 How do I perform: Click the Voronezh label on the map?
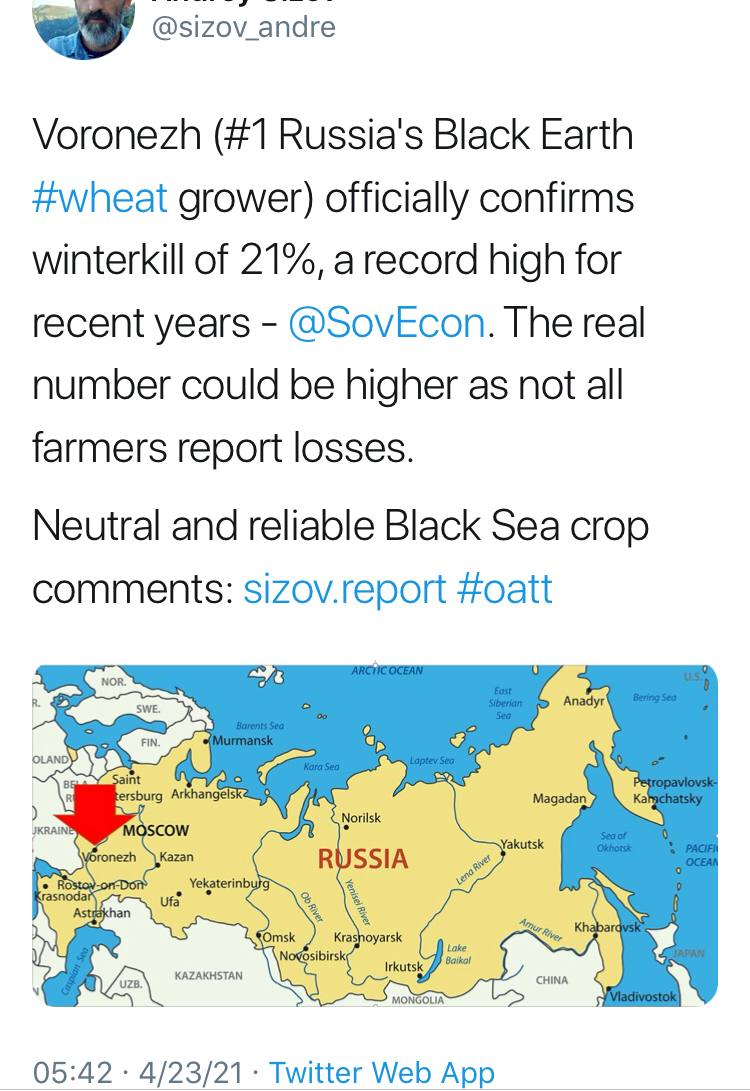(109, 858)
